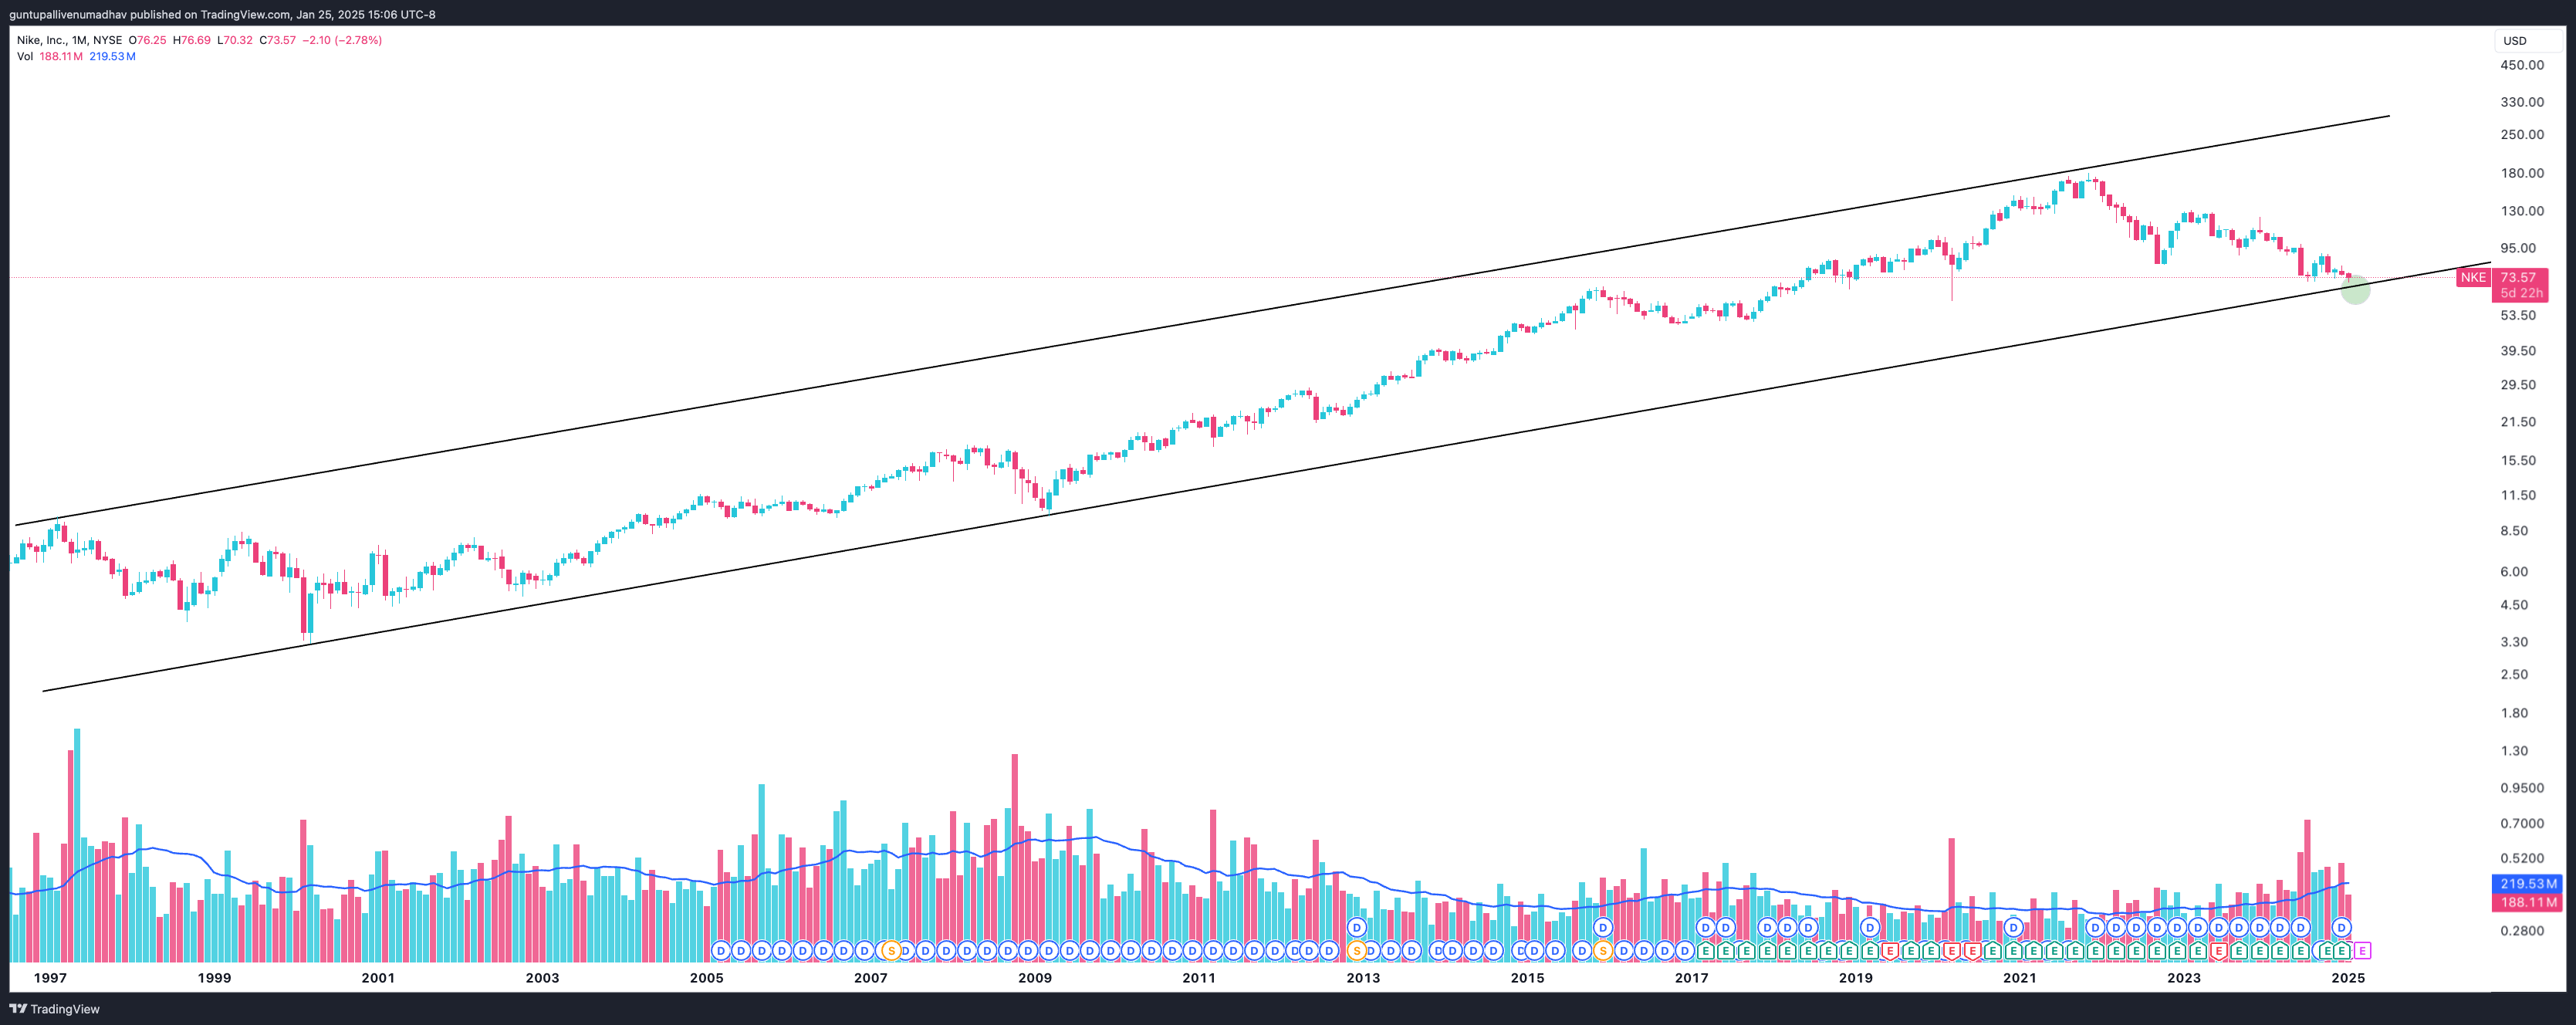This screenshot has width=2576, height=1025.
Task: Click the 2009 label on the time axis
Action: click(1035, 978)
